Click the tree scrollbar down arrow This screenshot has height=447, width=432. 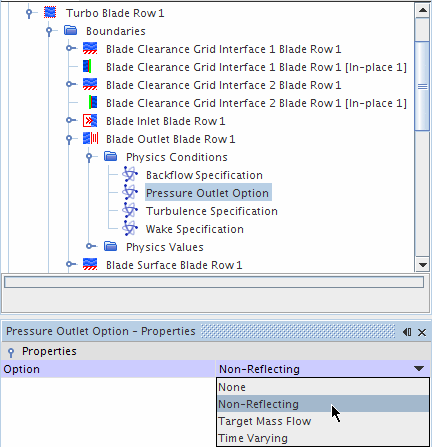tap(423, 265)
